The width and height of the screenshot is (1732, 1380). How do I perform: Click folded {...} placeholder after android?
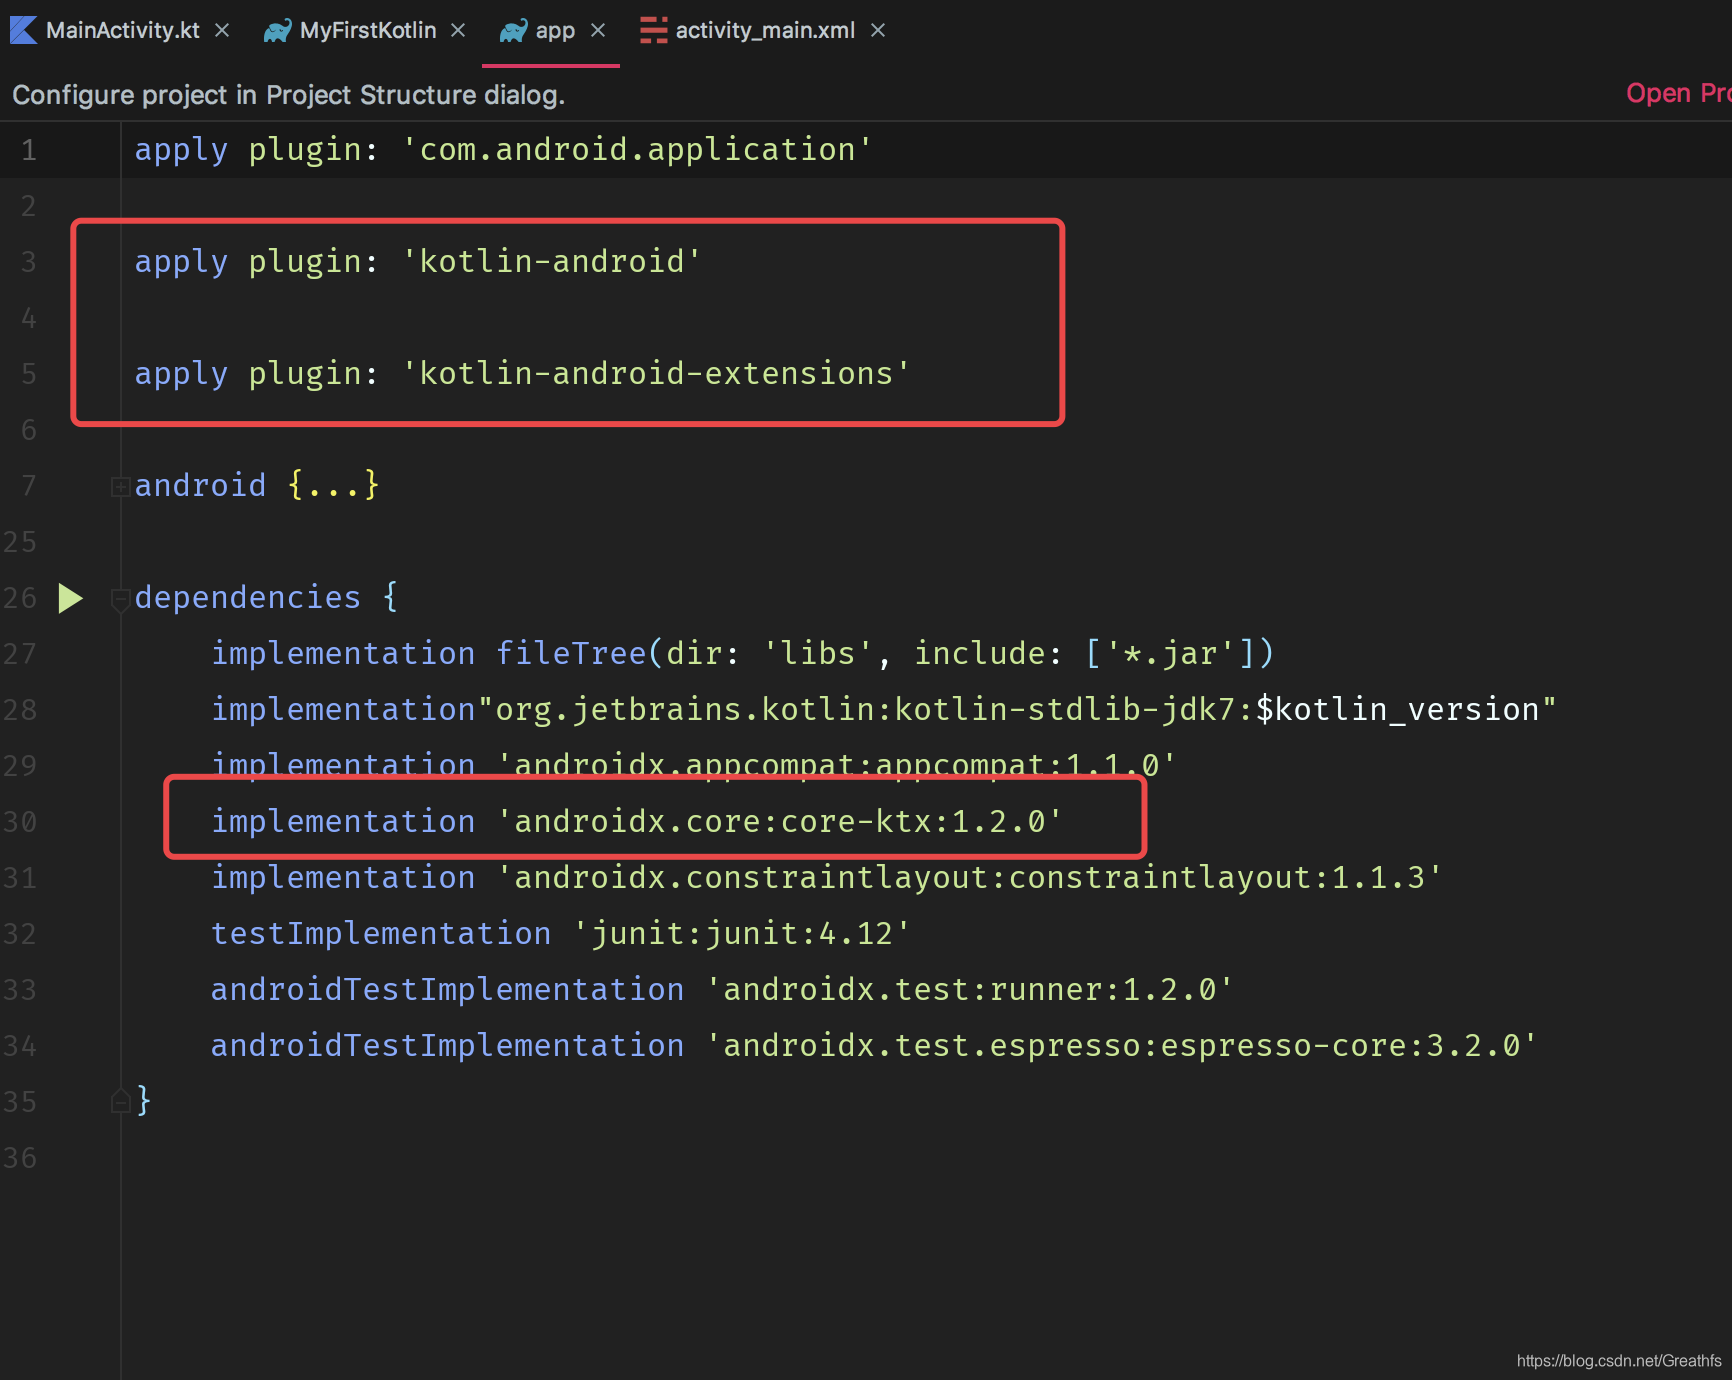pos(333,485)
